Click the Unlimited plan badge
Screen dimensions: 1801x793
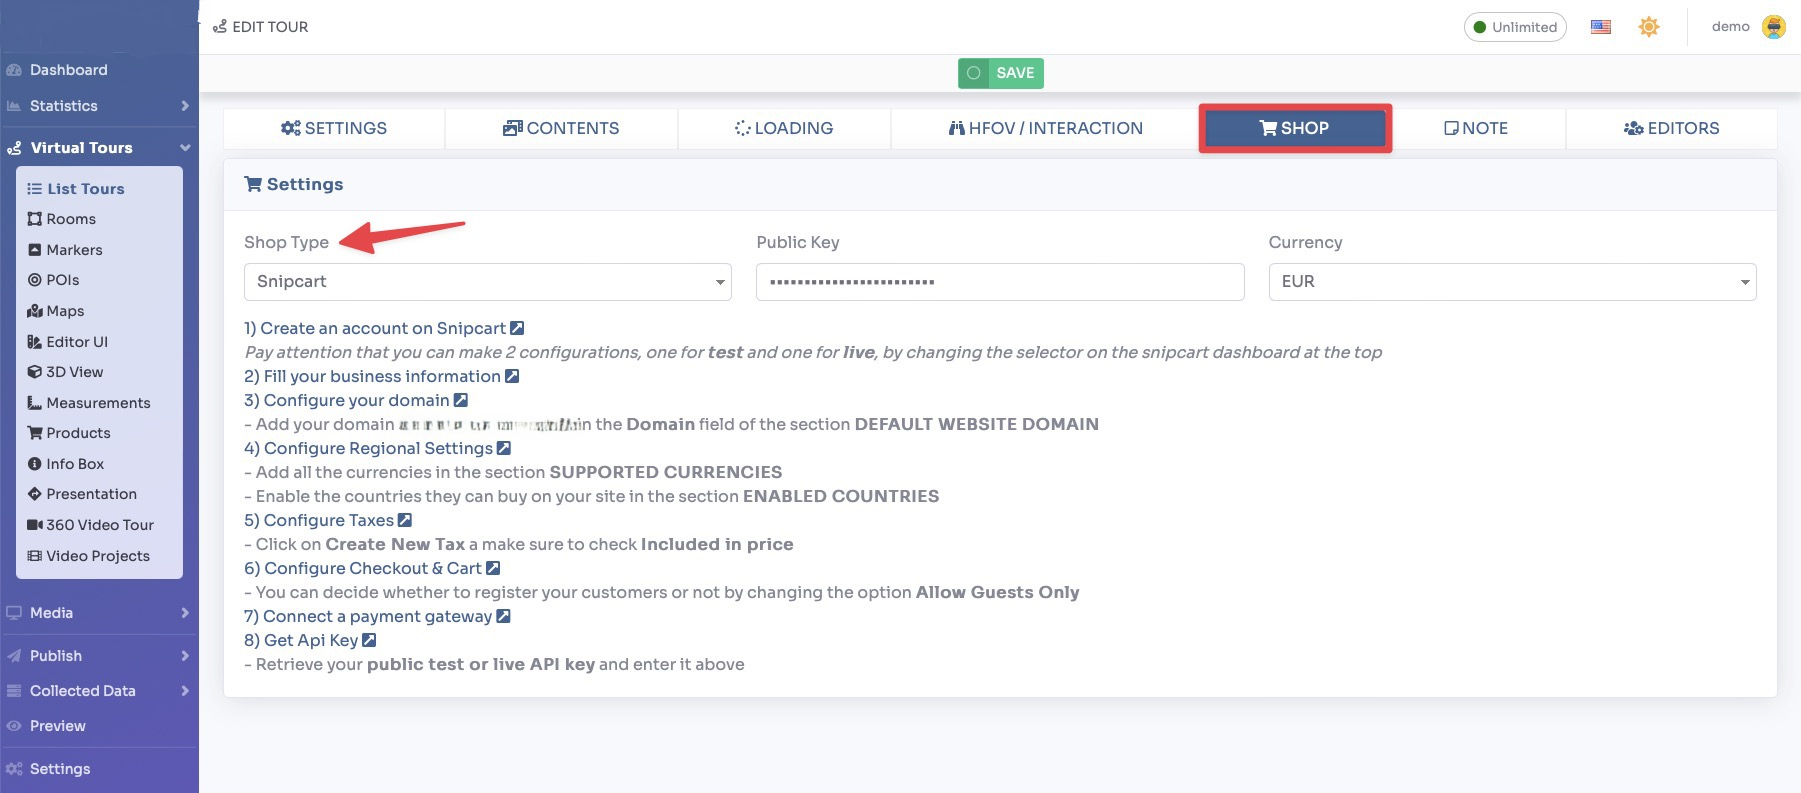(x=1515, y=27)
